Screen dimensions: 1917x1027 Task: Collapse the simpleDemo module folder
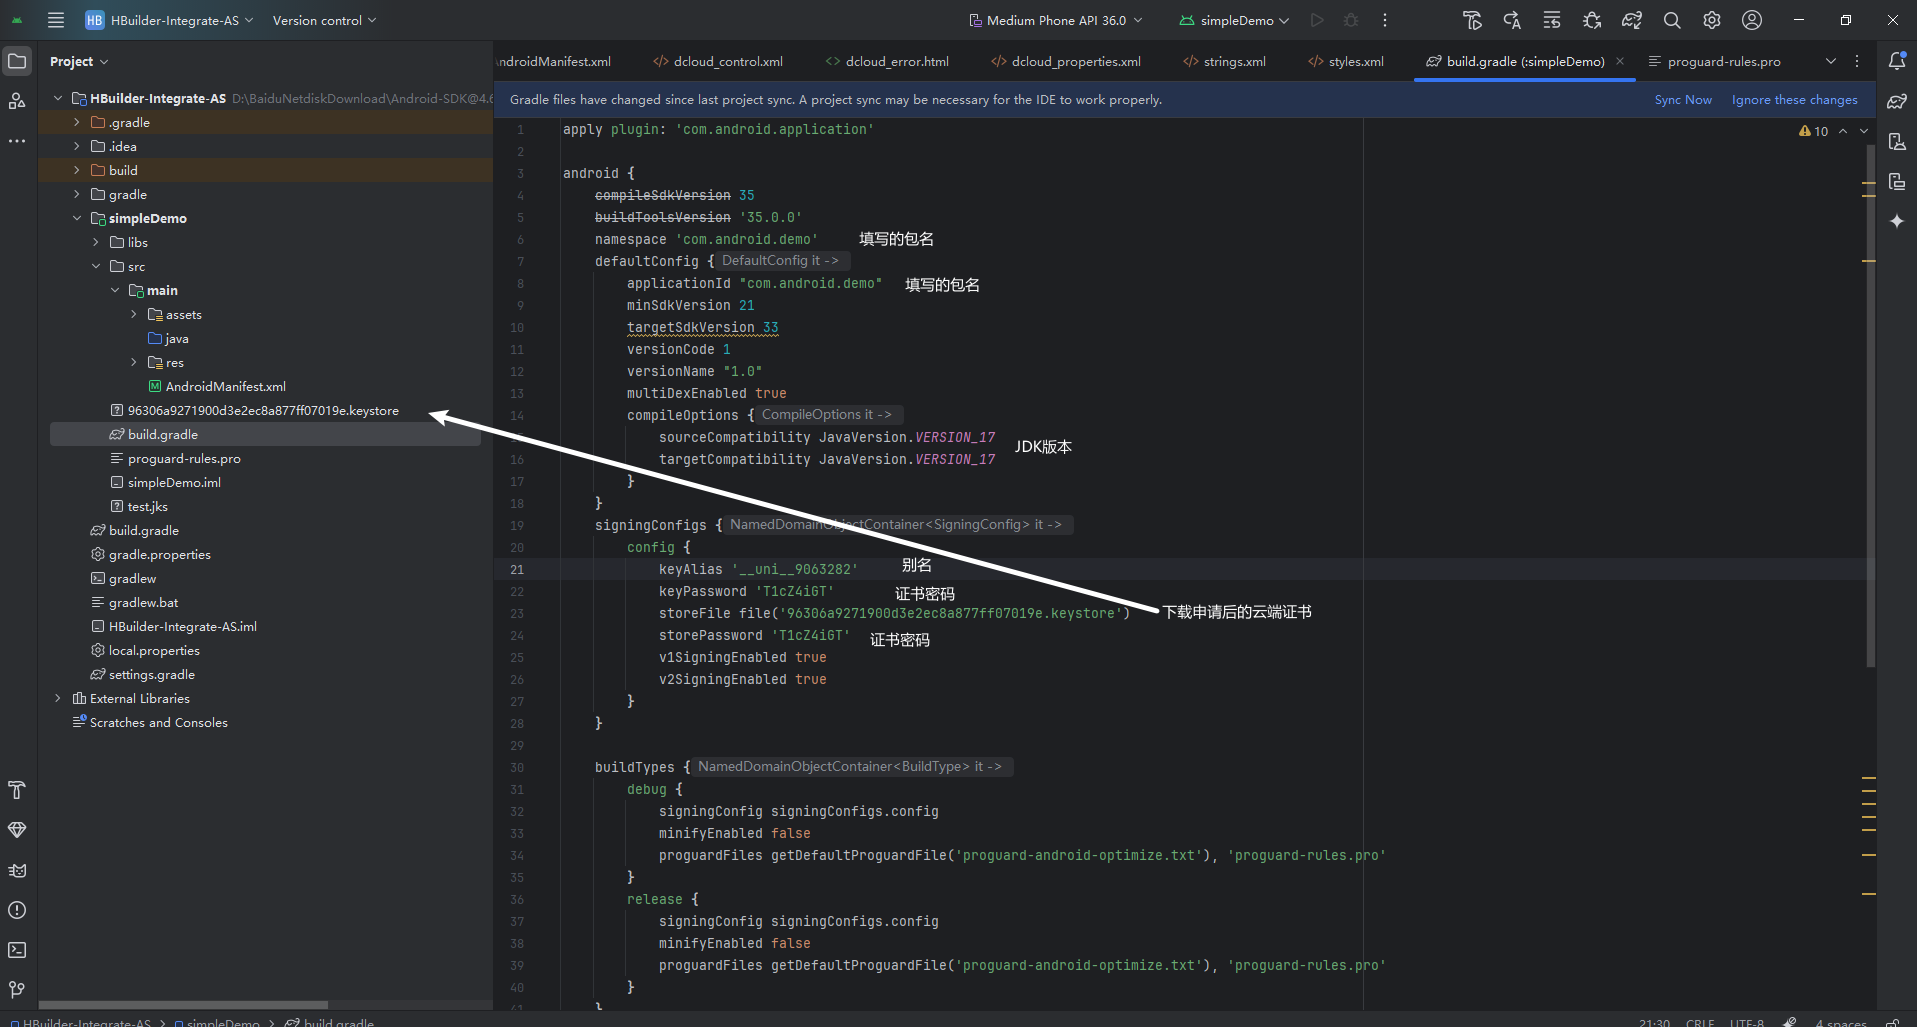point(77,218)
